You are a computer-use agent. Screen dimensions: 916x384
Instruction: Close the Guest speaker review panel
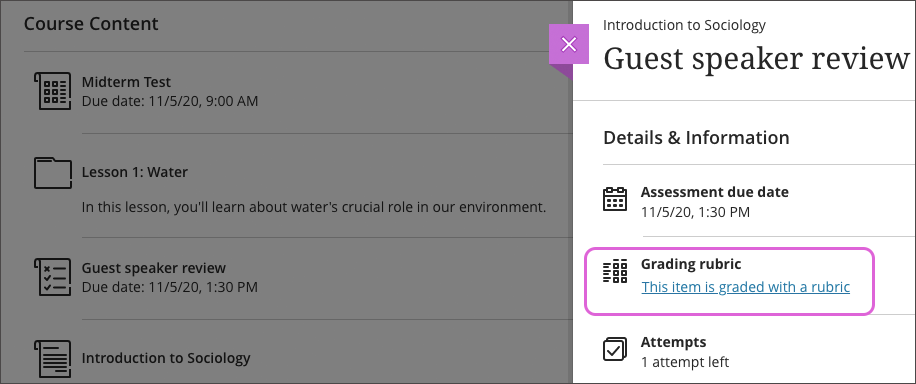pyautogui.click(x=568, y=44)
